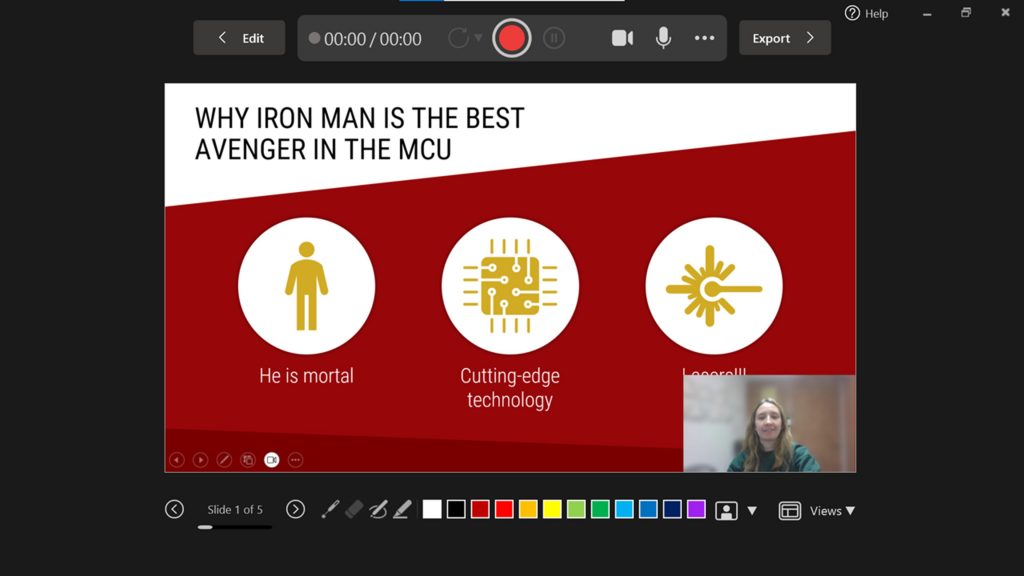Select the Highlighter inking tool
Image resolution: width=1024 pixels, height=576 pixels.
tap(401, 510)
